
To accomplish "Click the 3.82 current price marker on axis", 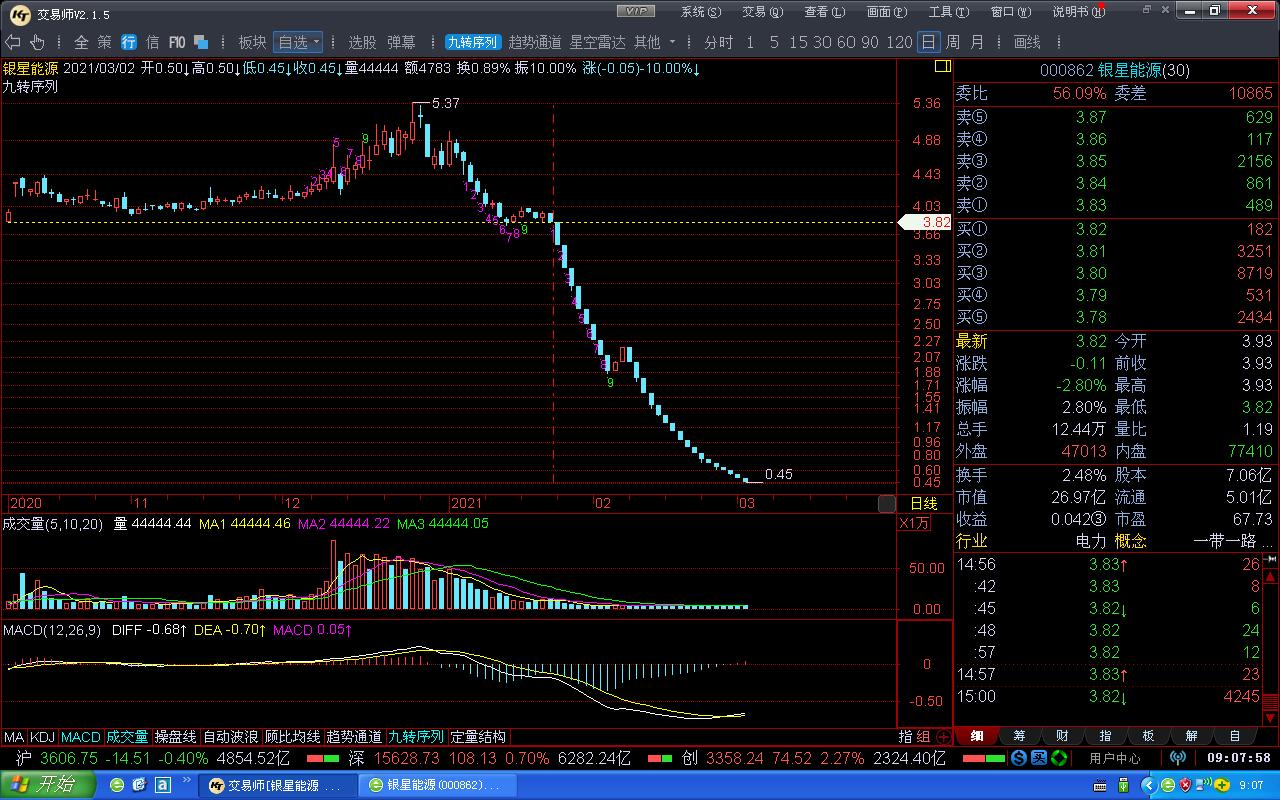I will tap(927, 222).
